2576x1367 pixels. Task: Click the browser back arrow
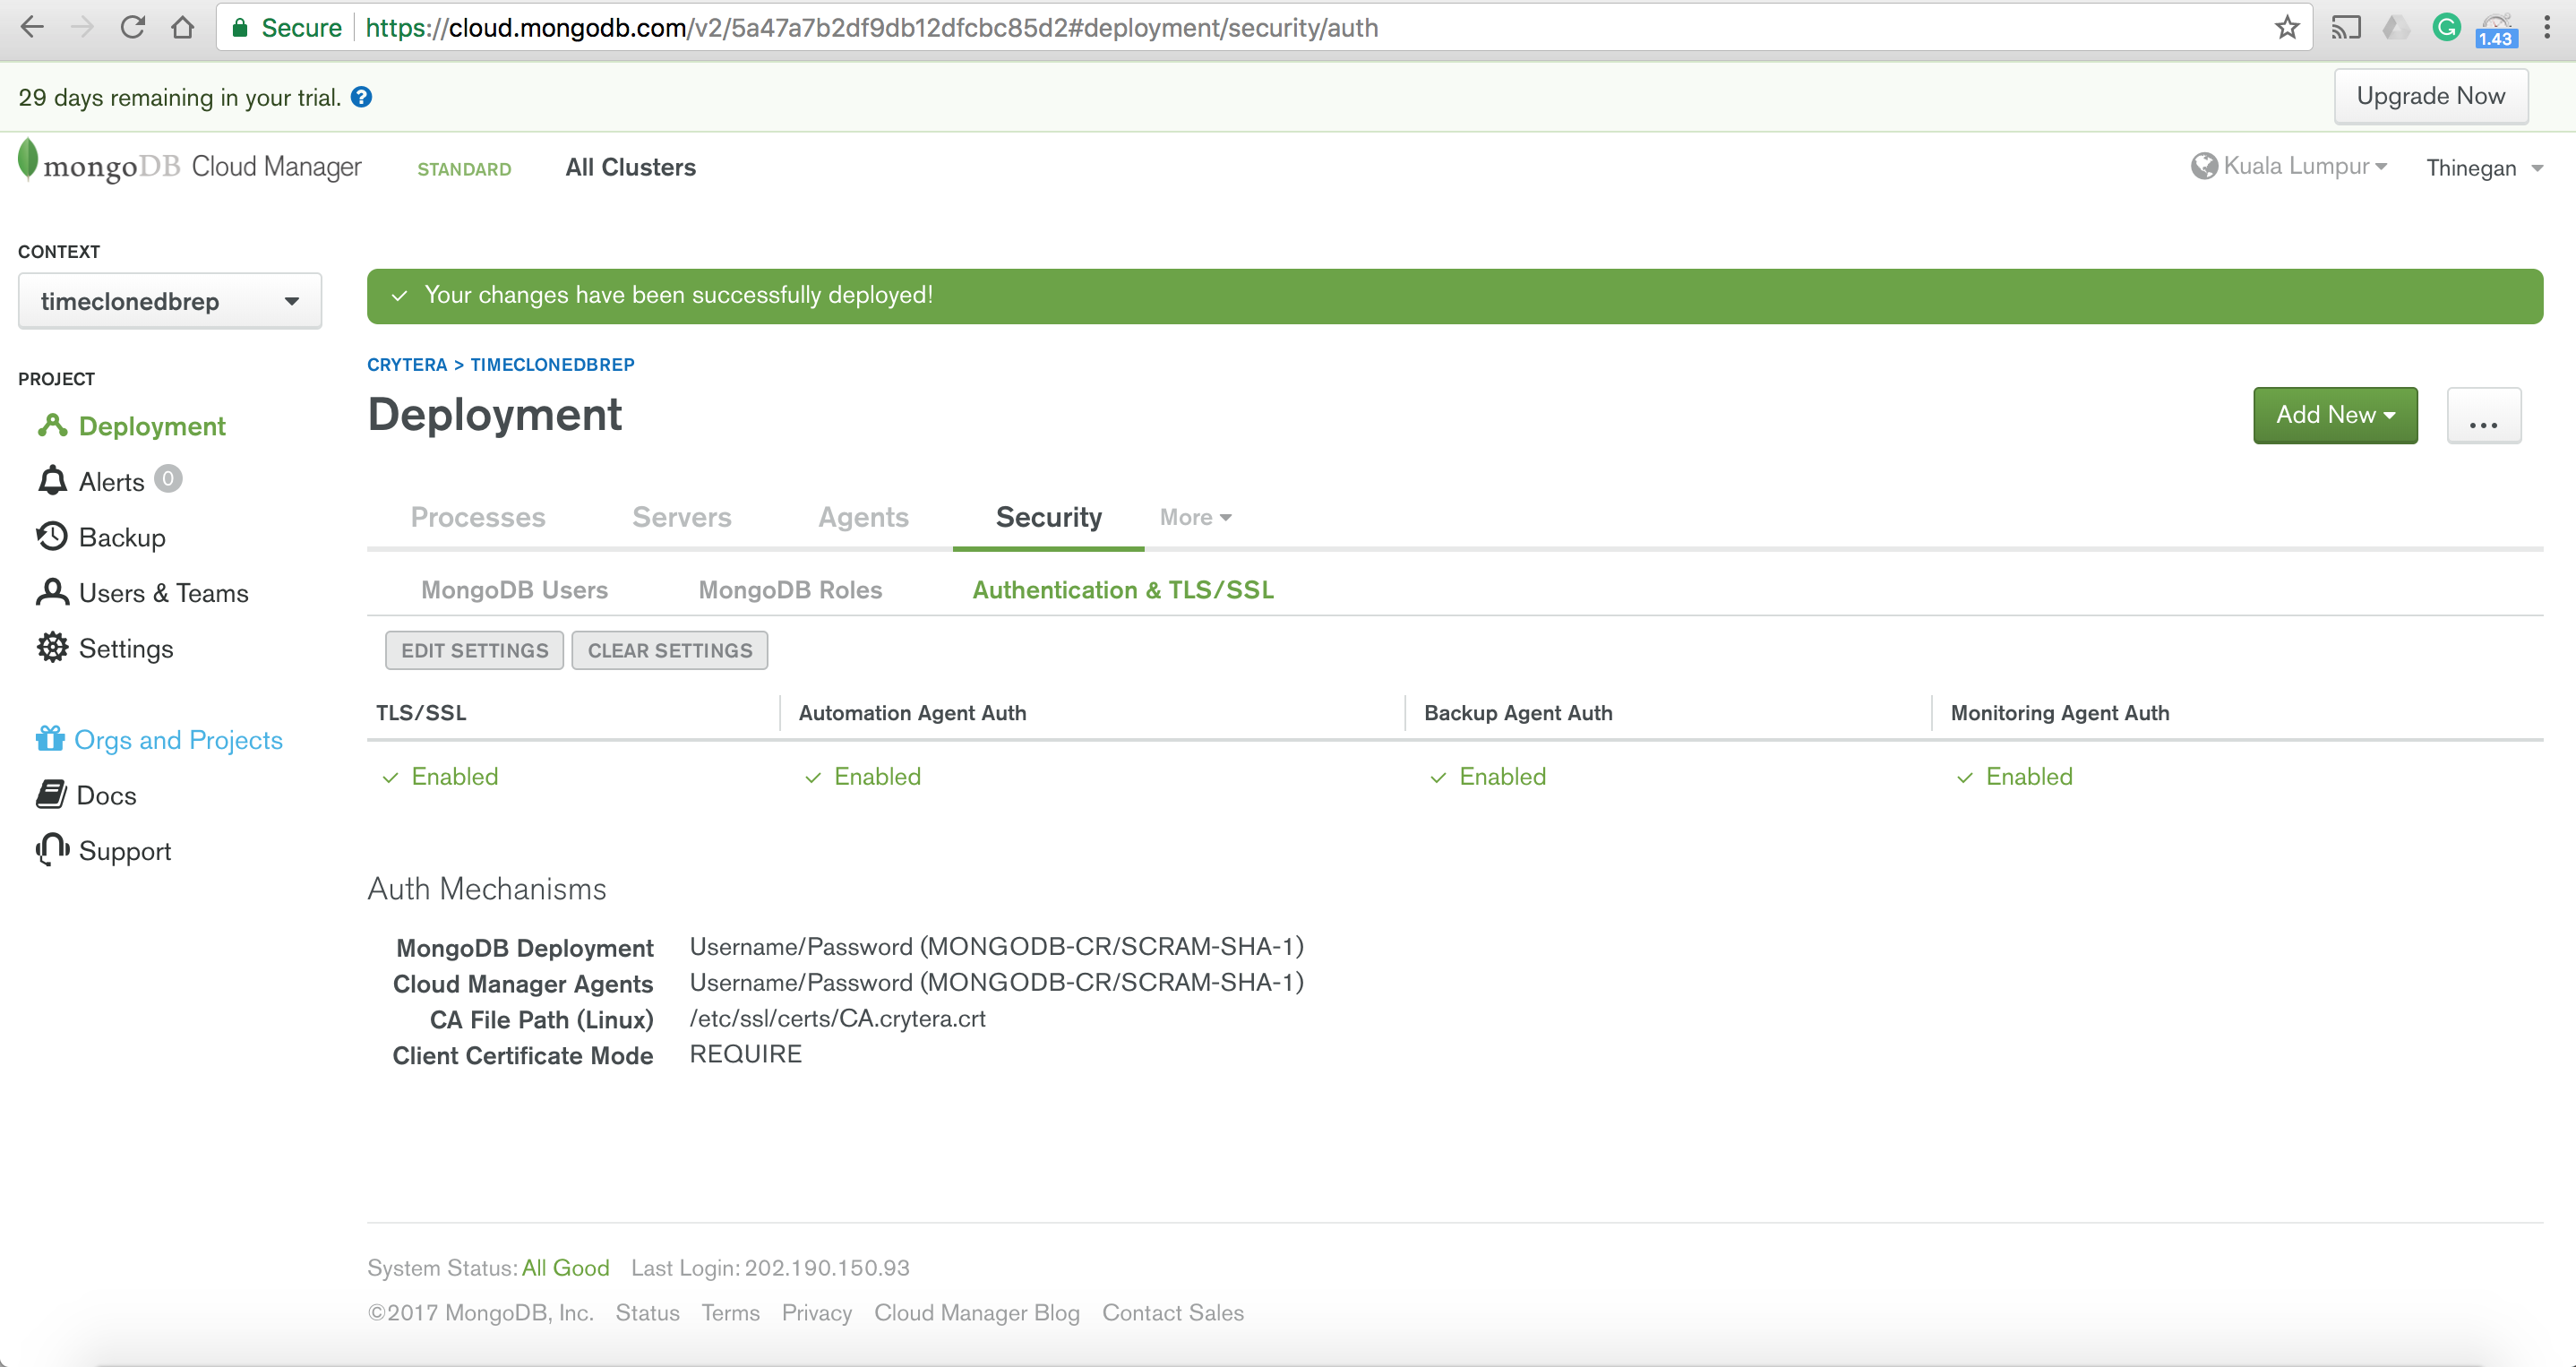click(x=32, y=27)
